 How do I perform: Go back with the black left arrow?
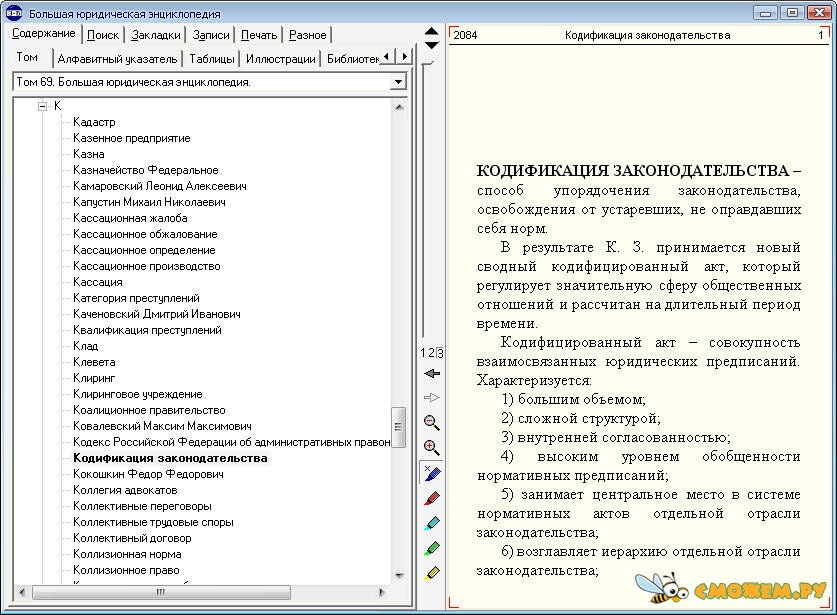click(431, 373)
